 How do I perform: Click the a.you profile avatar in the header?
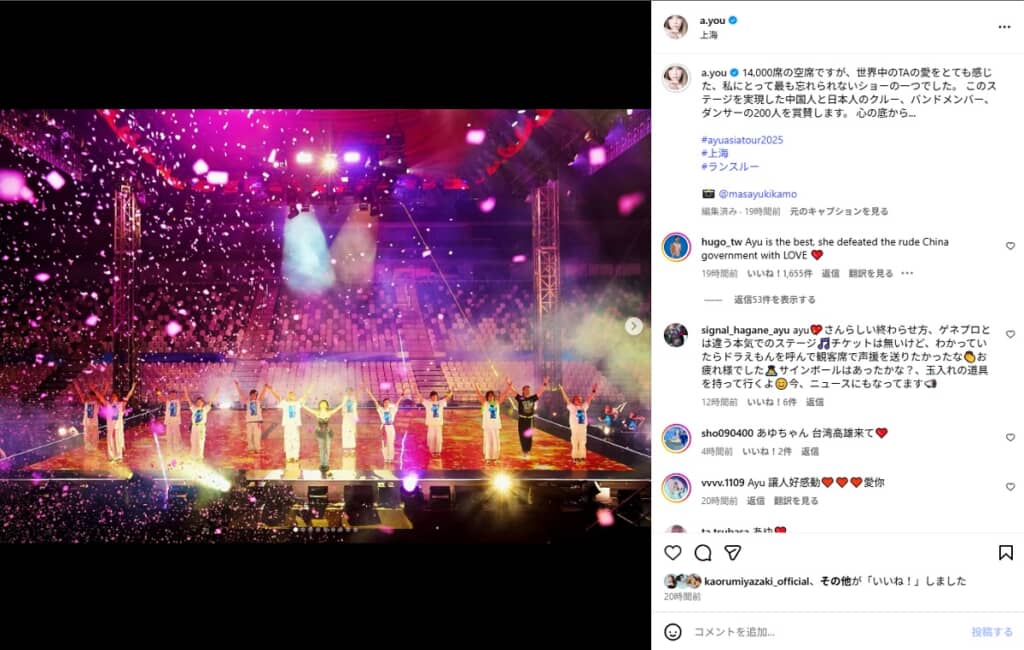[676, 27]
